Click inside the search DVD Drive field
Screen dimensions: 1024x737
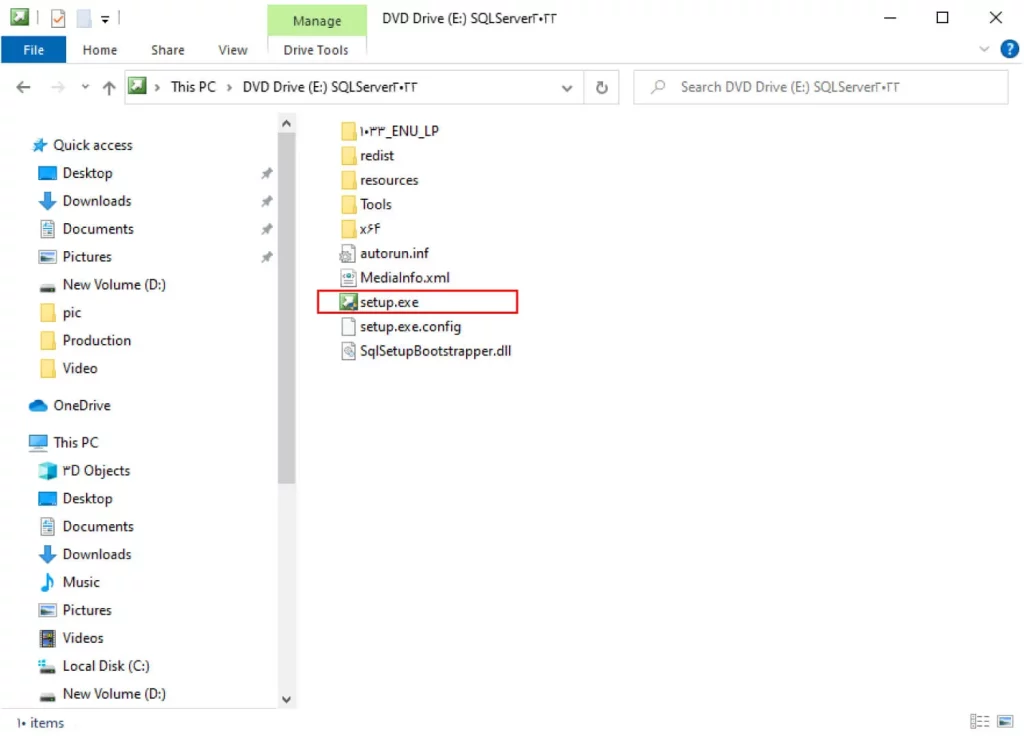pos(820,87)
